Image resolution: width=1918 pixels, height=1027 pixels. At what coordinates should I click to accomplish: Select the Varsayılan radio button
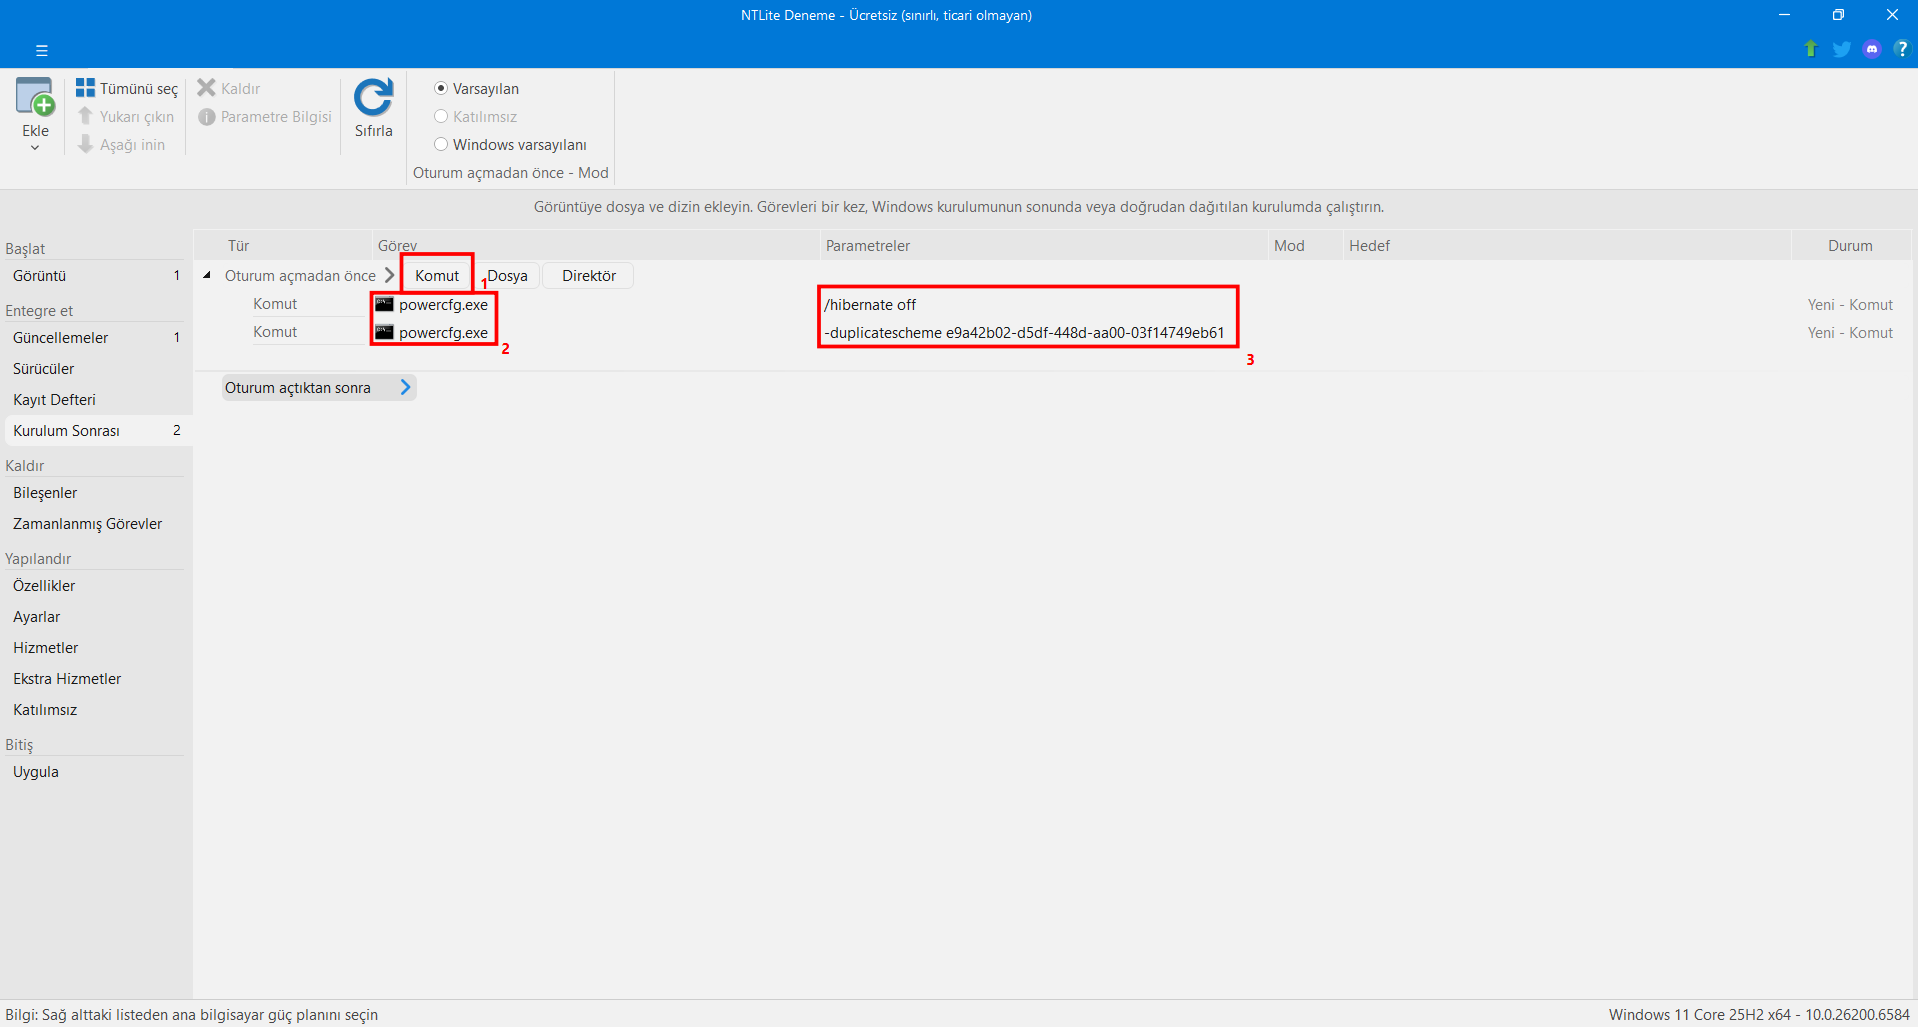(441, 88)
